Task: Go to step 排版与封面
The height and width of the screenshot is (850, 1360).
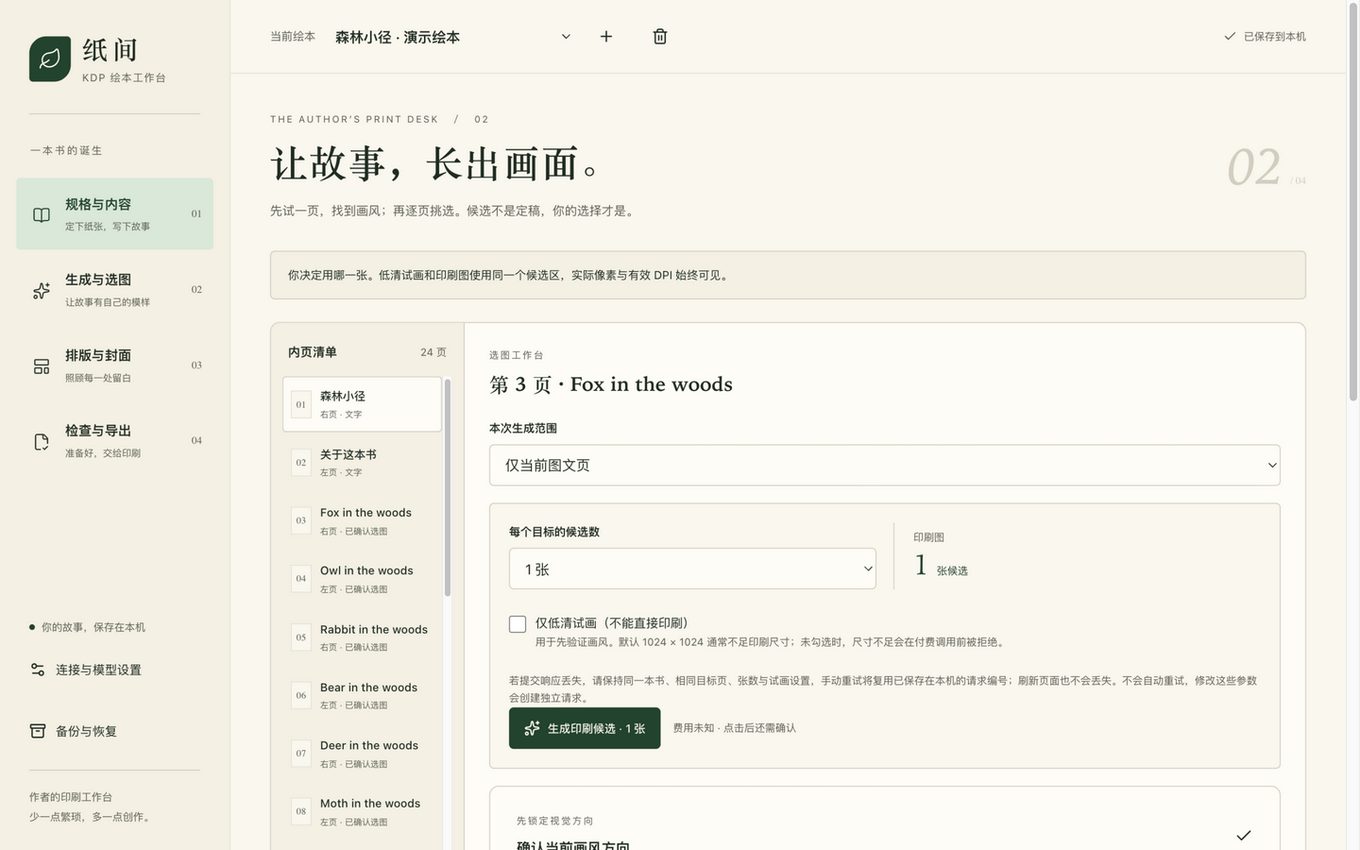Action: coord(115,366)
